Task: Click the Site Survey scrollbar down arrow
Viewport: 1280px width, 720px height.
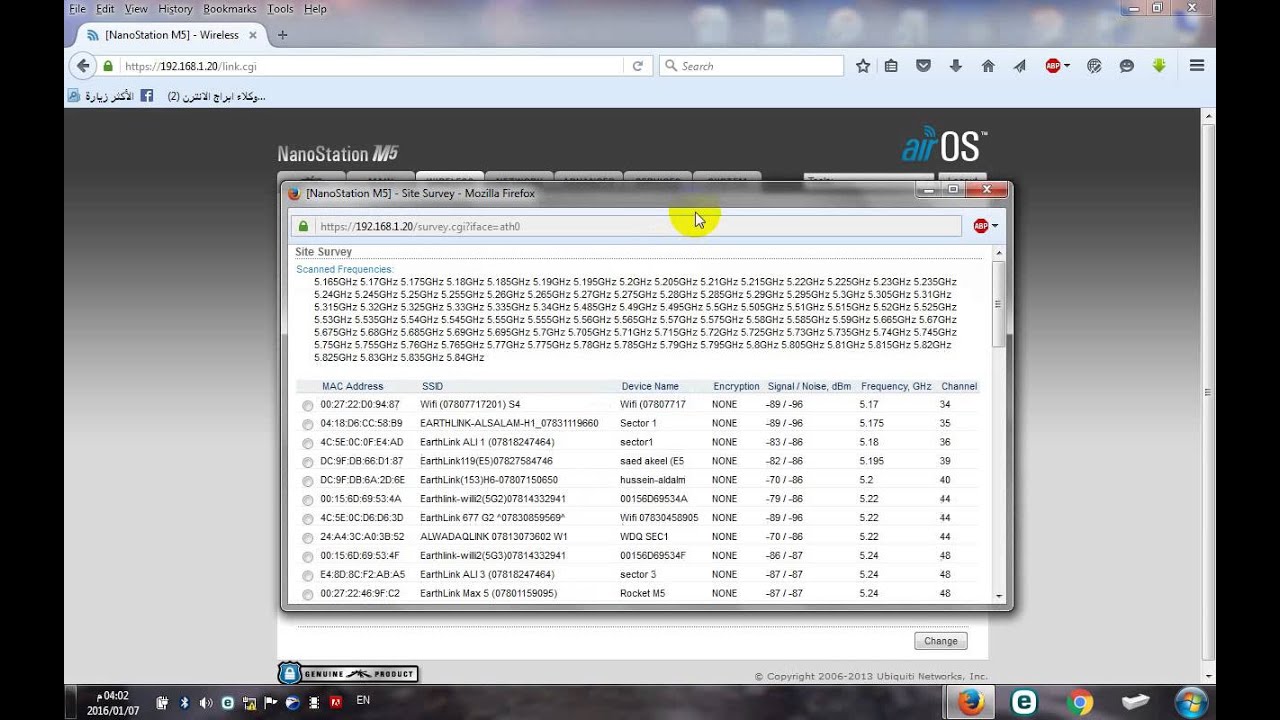Action: (x=999, y=596)
